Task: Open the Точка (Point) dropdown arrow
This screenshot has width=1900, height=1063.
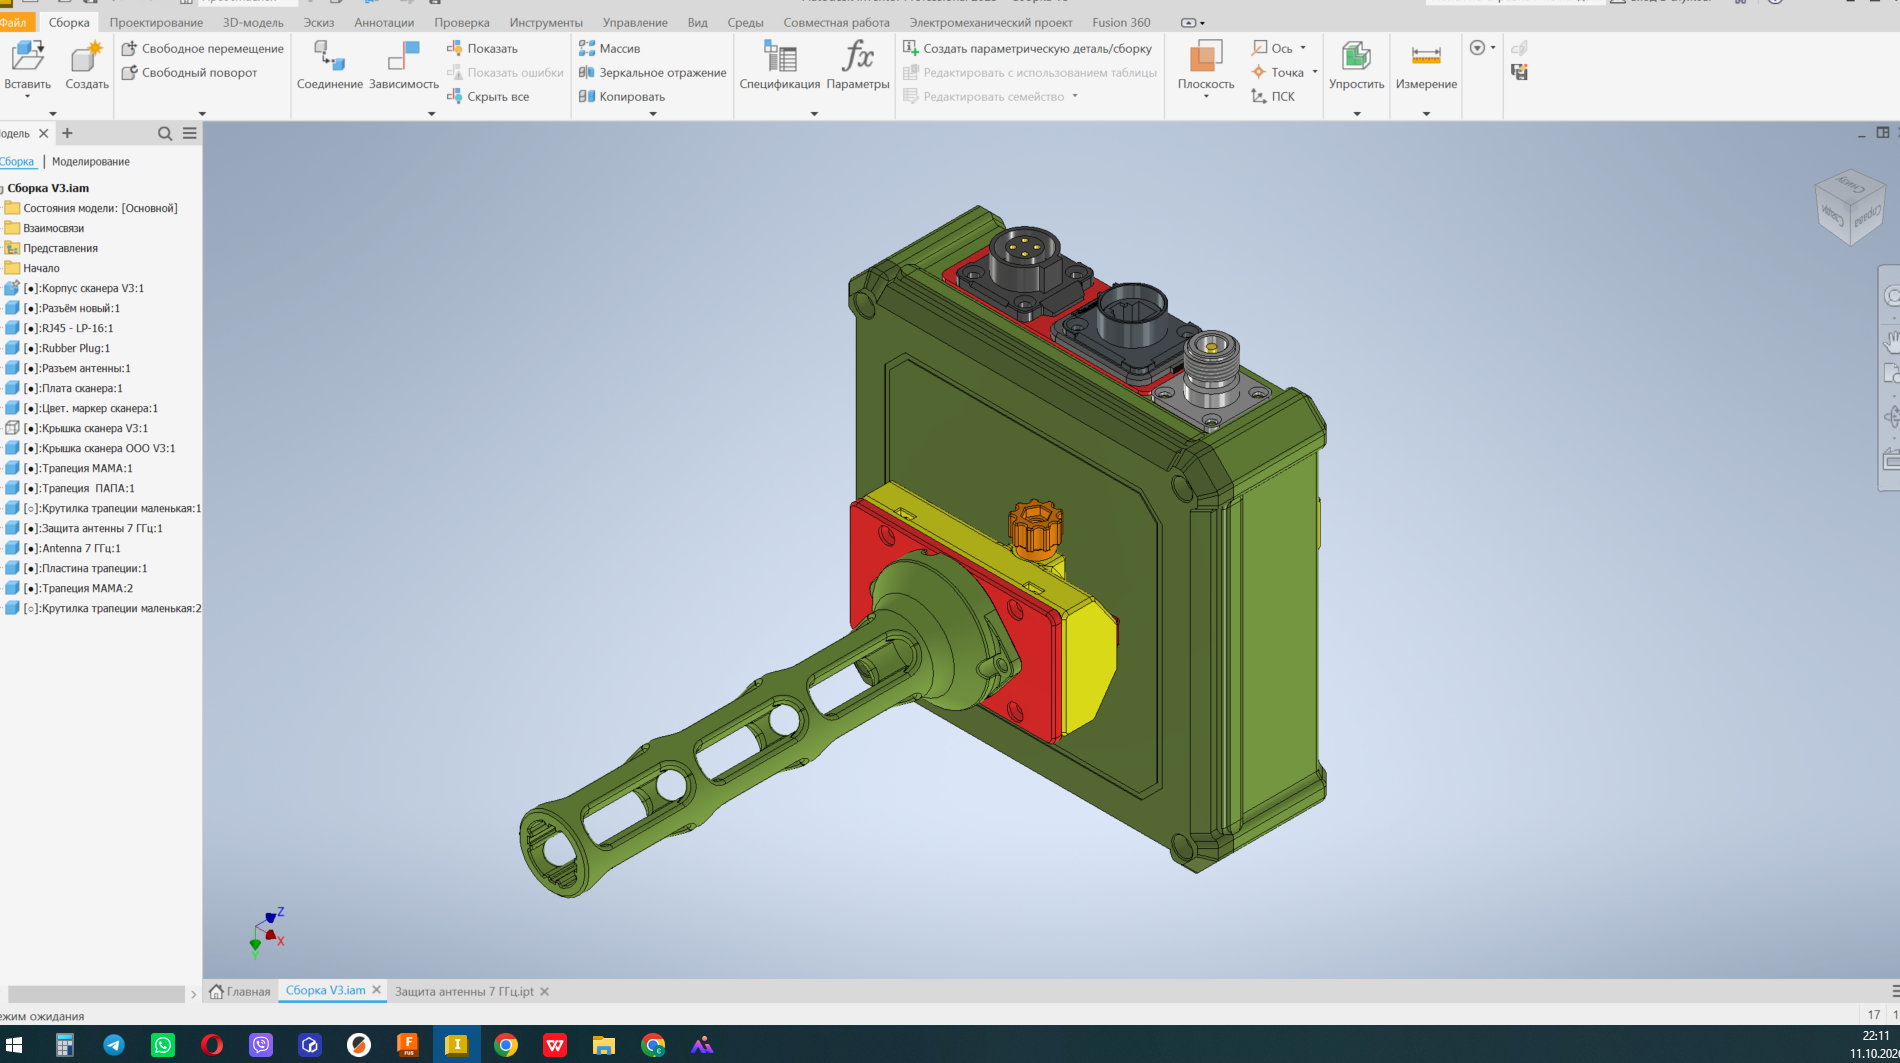Action: click(1314, 72)
